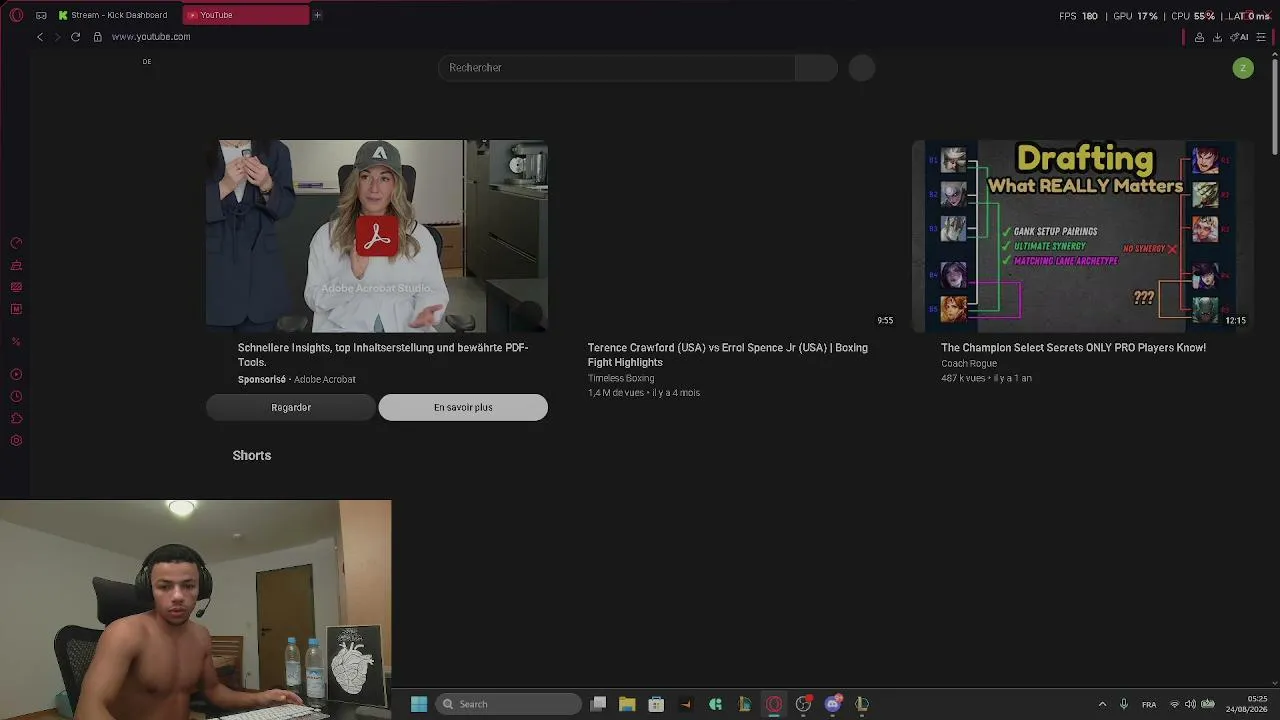Open a new tab with plus button
This screenshot has width=1280, height=720.
pyautogui.click(x=317, y=15)
